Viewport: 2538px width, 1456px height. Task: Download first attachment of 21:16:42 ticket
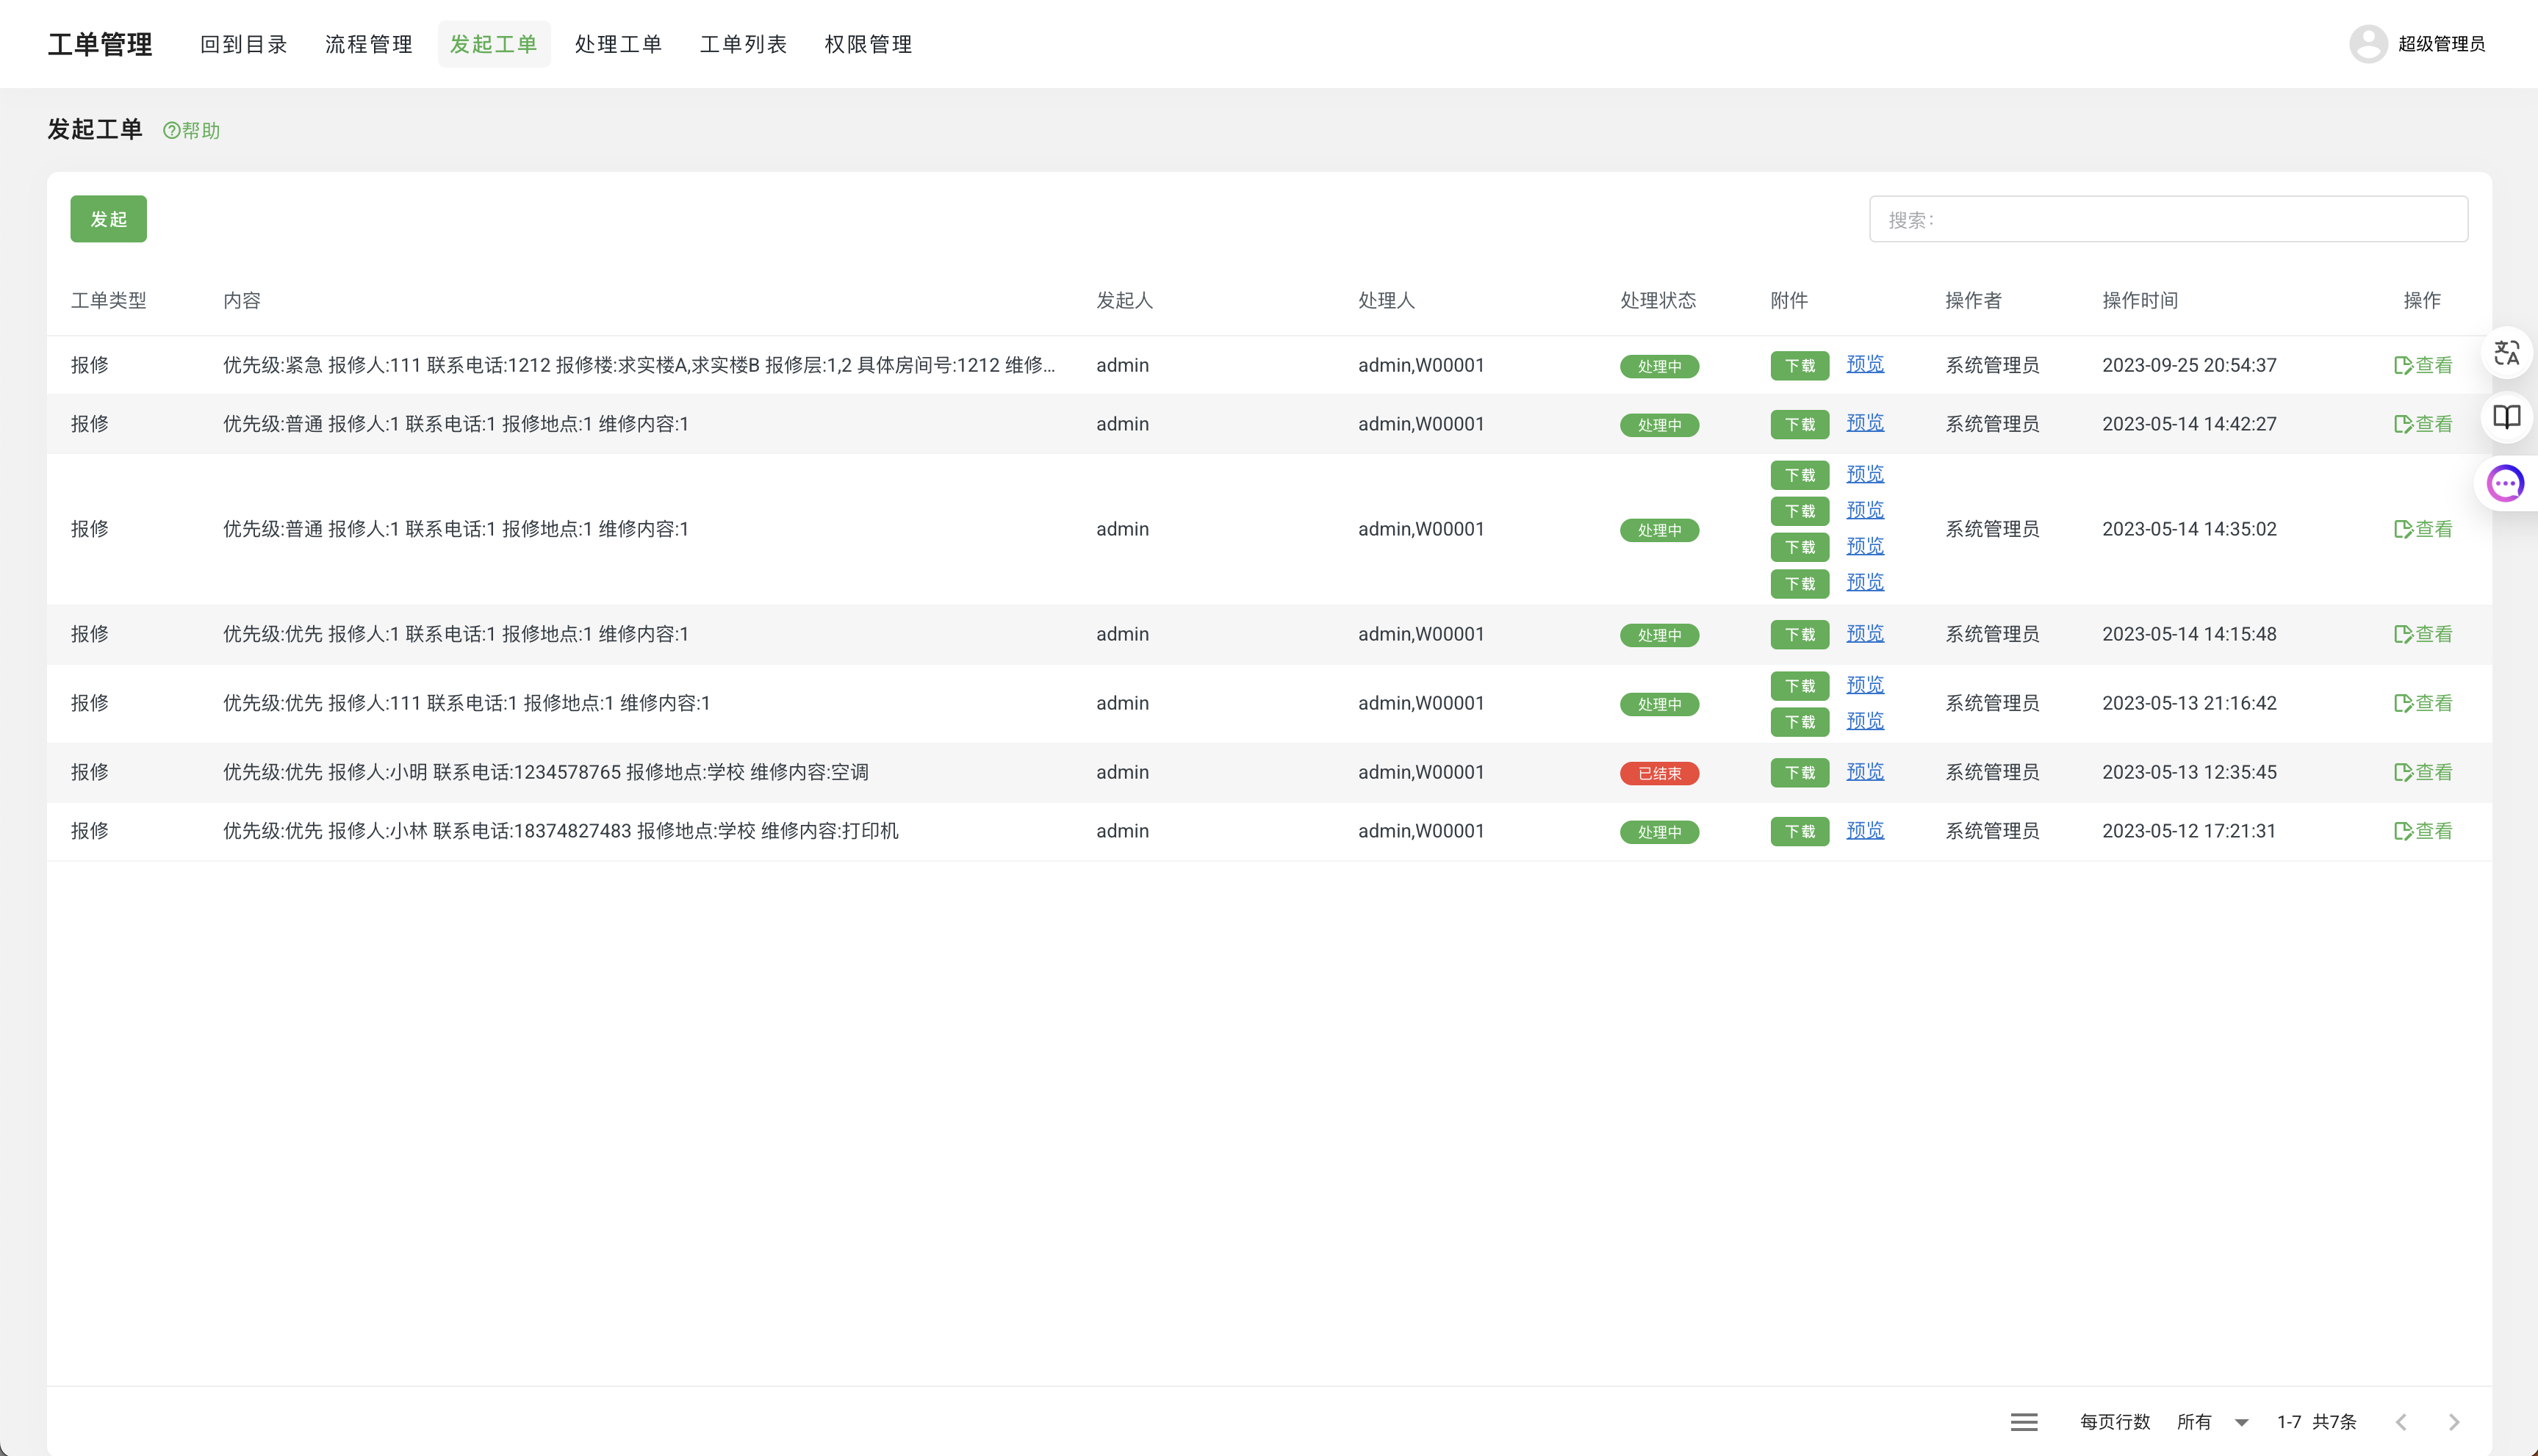[x=1799, y=686]
